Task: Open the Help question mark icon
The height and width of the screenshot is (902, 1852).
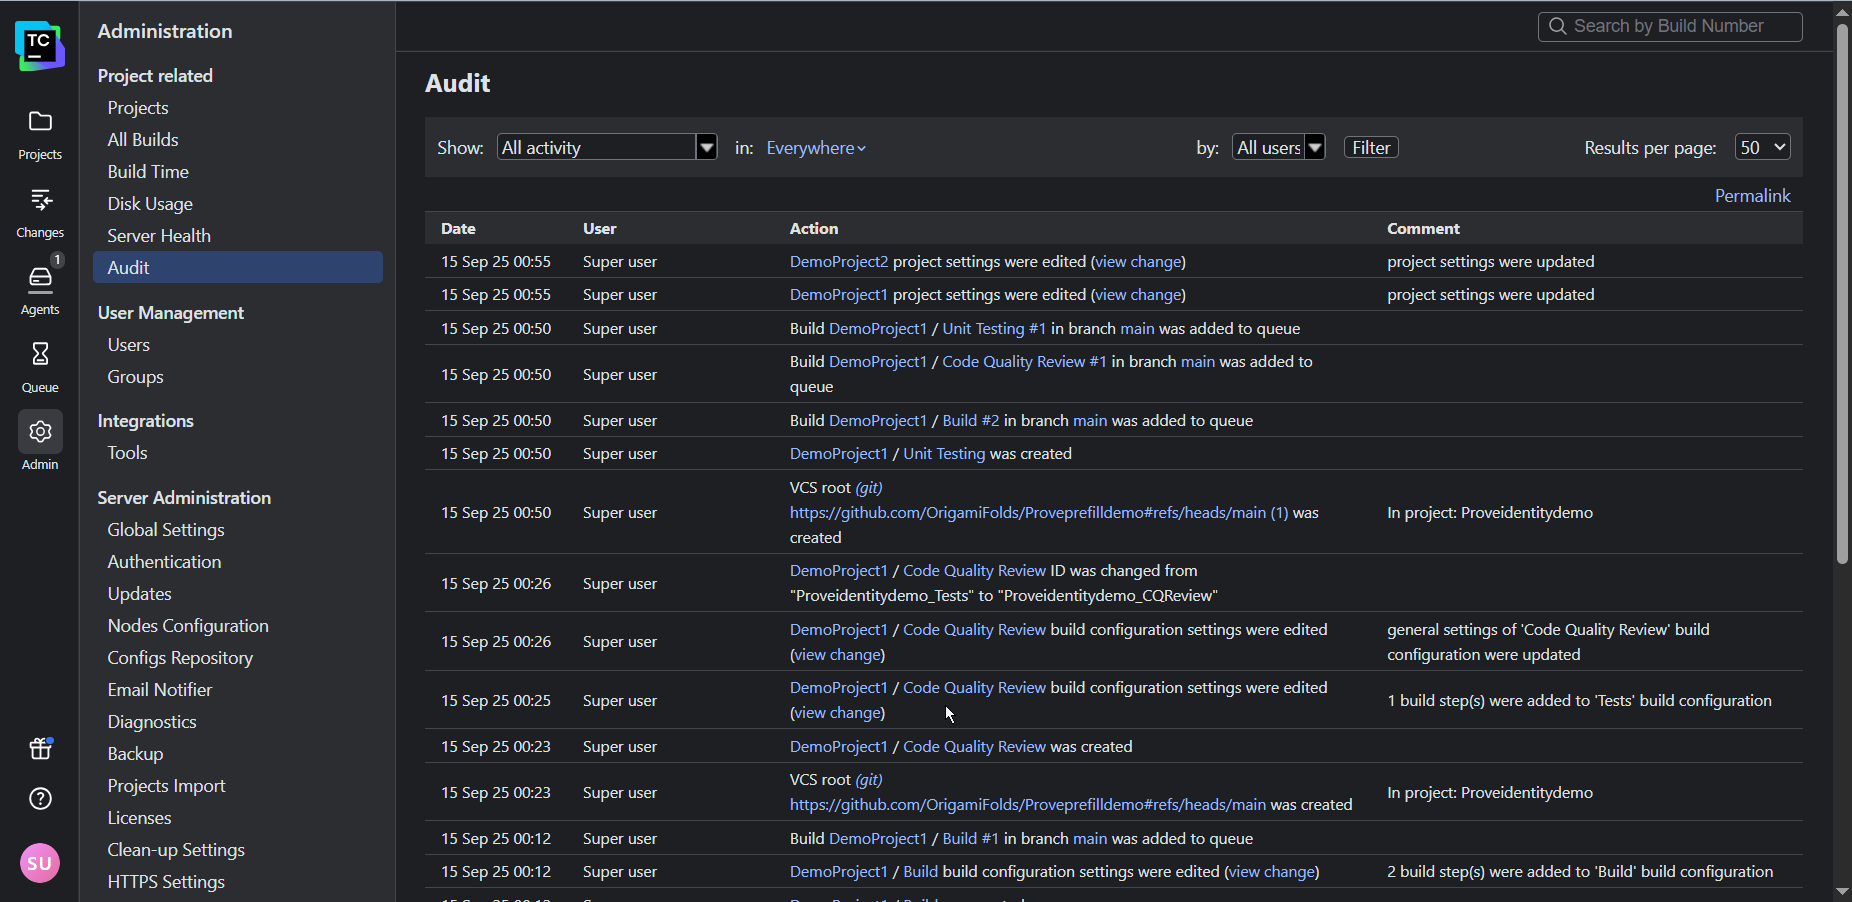Action: click(40, 799)
